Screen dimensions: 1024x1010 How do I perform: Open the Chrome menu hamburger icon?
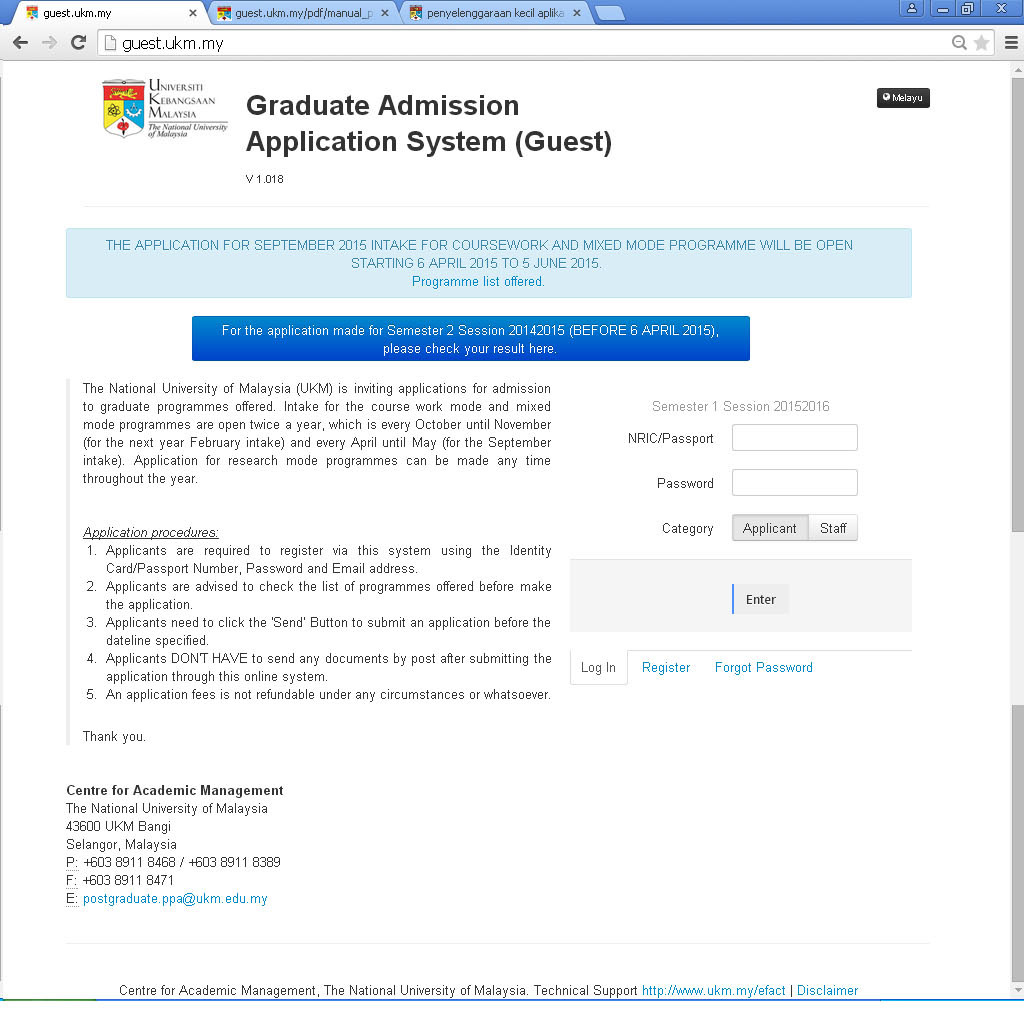point(1010,43)
